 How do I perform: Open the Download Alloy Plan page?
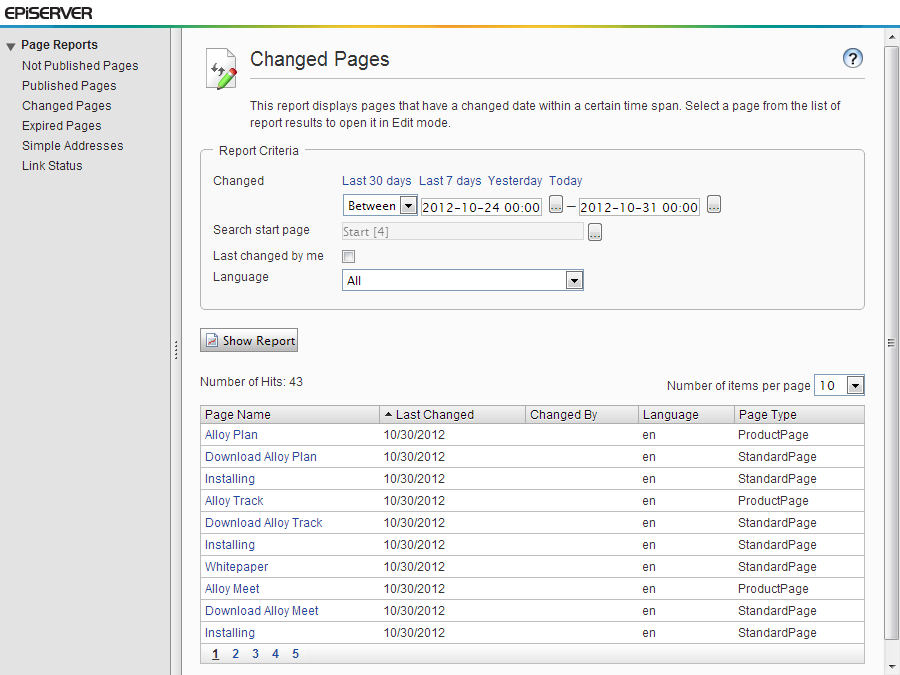coord(261,457)
